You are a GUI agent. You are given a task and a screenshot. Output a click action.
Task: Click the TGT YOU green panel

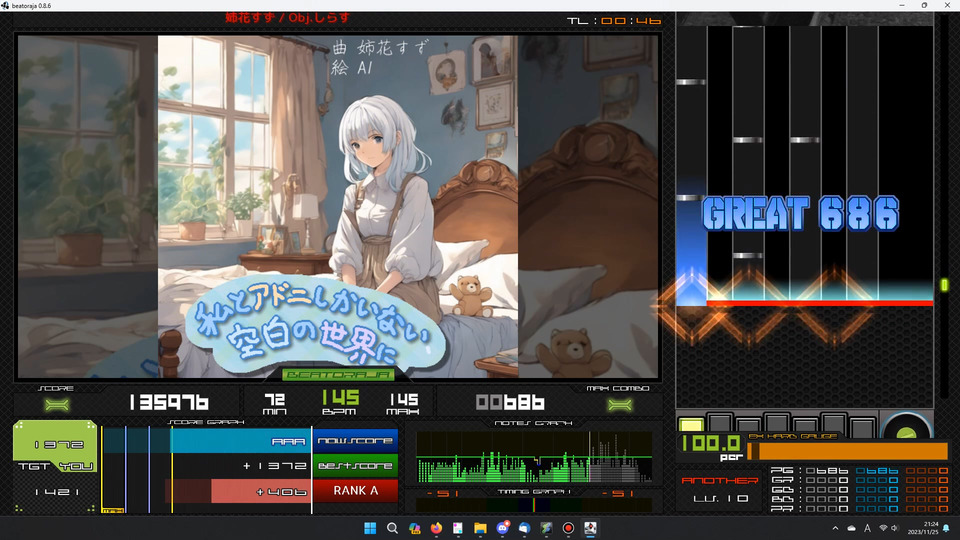click(x=55, y=446)
